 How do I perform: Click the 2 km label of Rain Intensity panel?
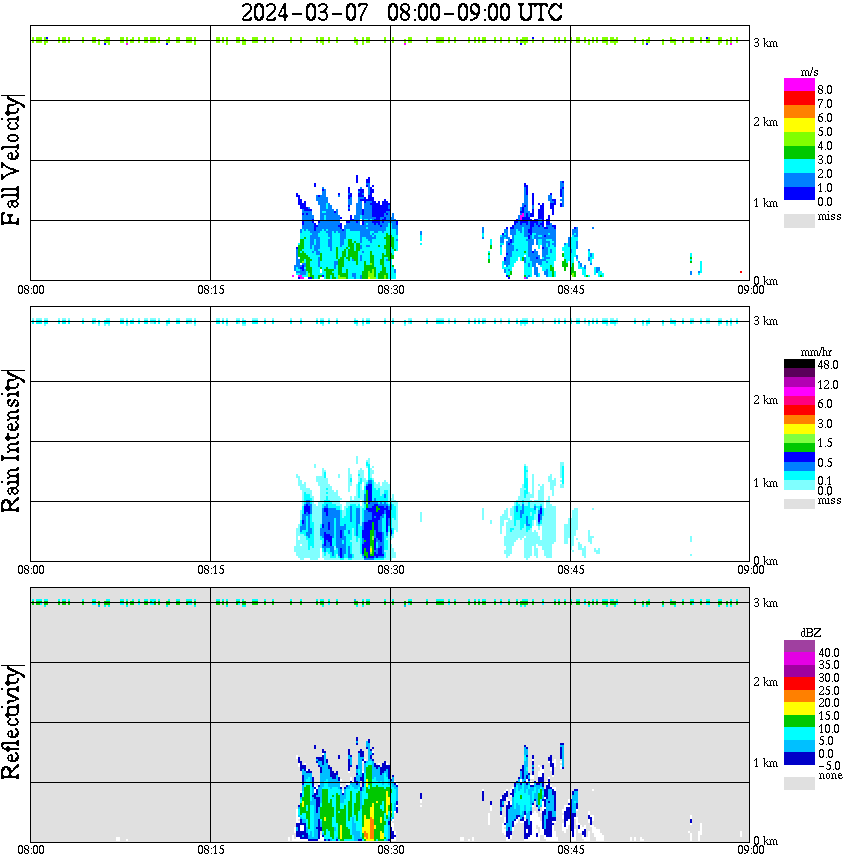(765, 400)
